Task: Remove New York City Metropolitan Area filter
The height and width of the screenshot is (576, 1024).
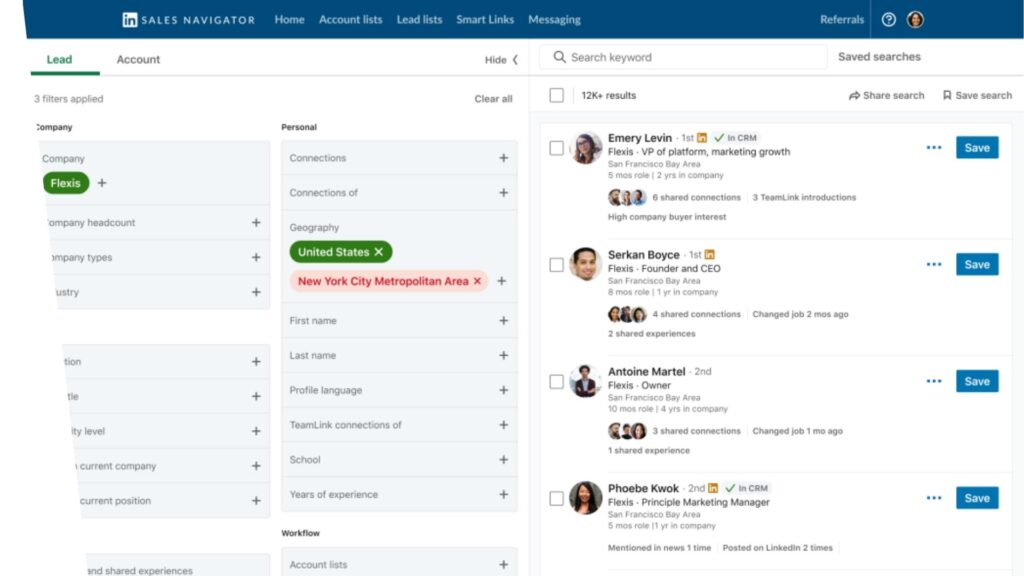Action: point(477,281)
